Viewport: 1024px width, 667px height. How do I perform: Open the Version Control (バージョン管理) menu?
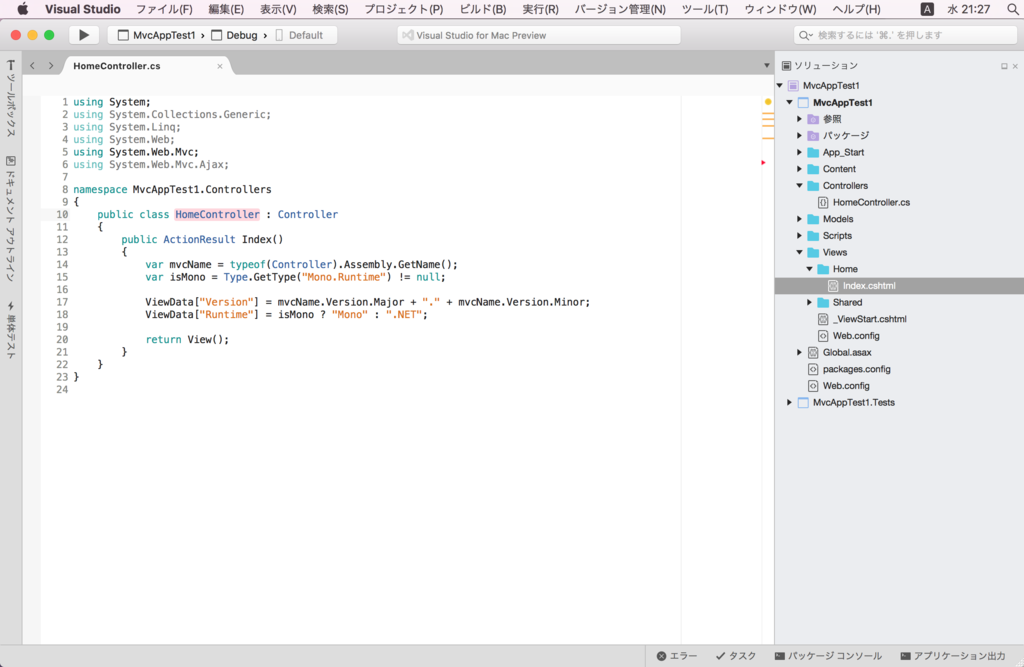click(620, 9)
